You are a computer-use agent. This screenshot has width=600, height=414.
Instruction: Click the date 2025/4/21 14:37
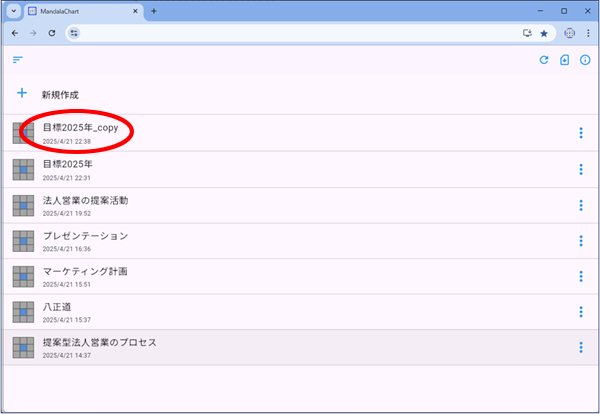click(x=67, y=355)
